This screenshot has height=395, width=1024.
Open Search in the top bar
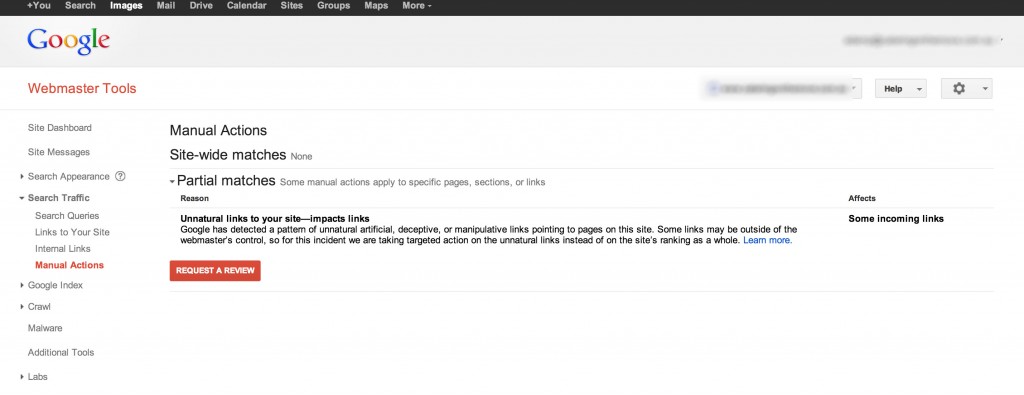tap(80, 6)
